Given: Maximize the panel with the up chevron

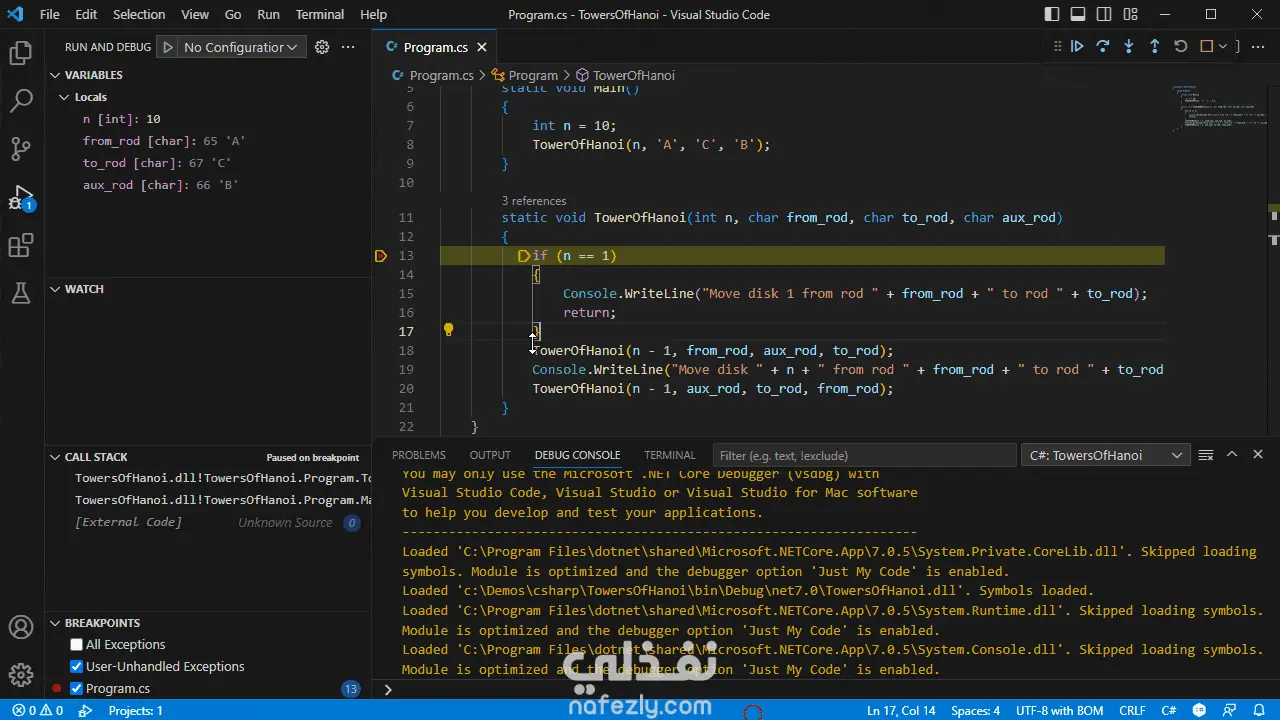Looking at the screenshot, I should point(1232,455).
